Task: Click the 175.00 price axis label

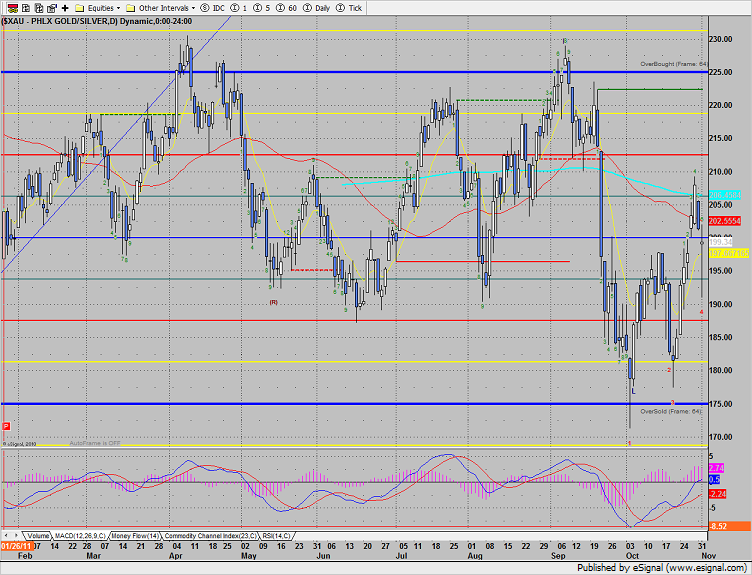Action: point(721,404)
